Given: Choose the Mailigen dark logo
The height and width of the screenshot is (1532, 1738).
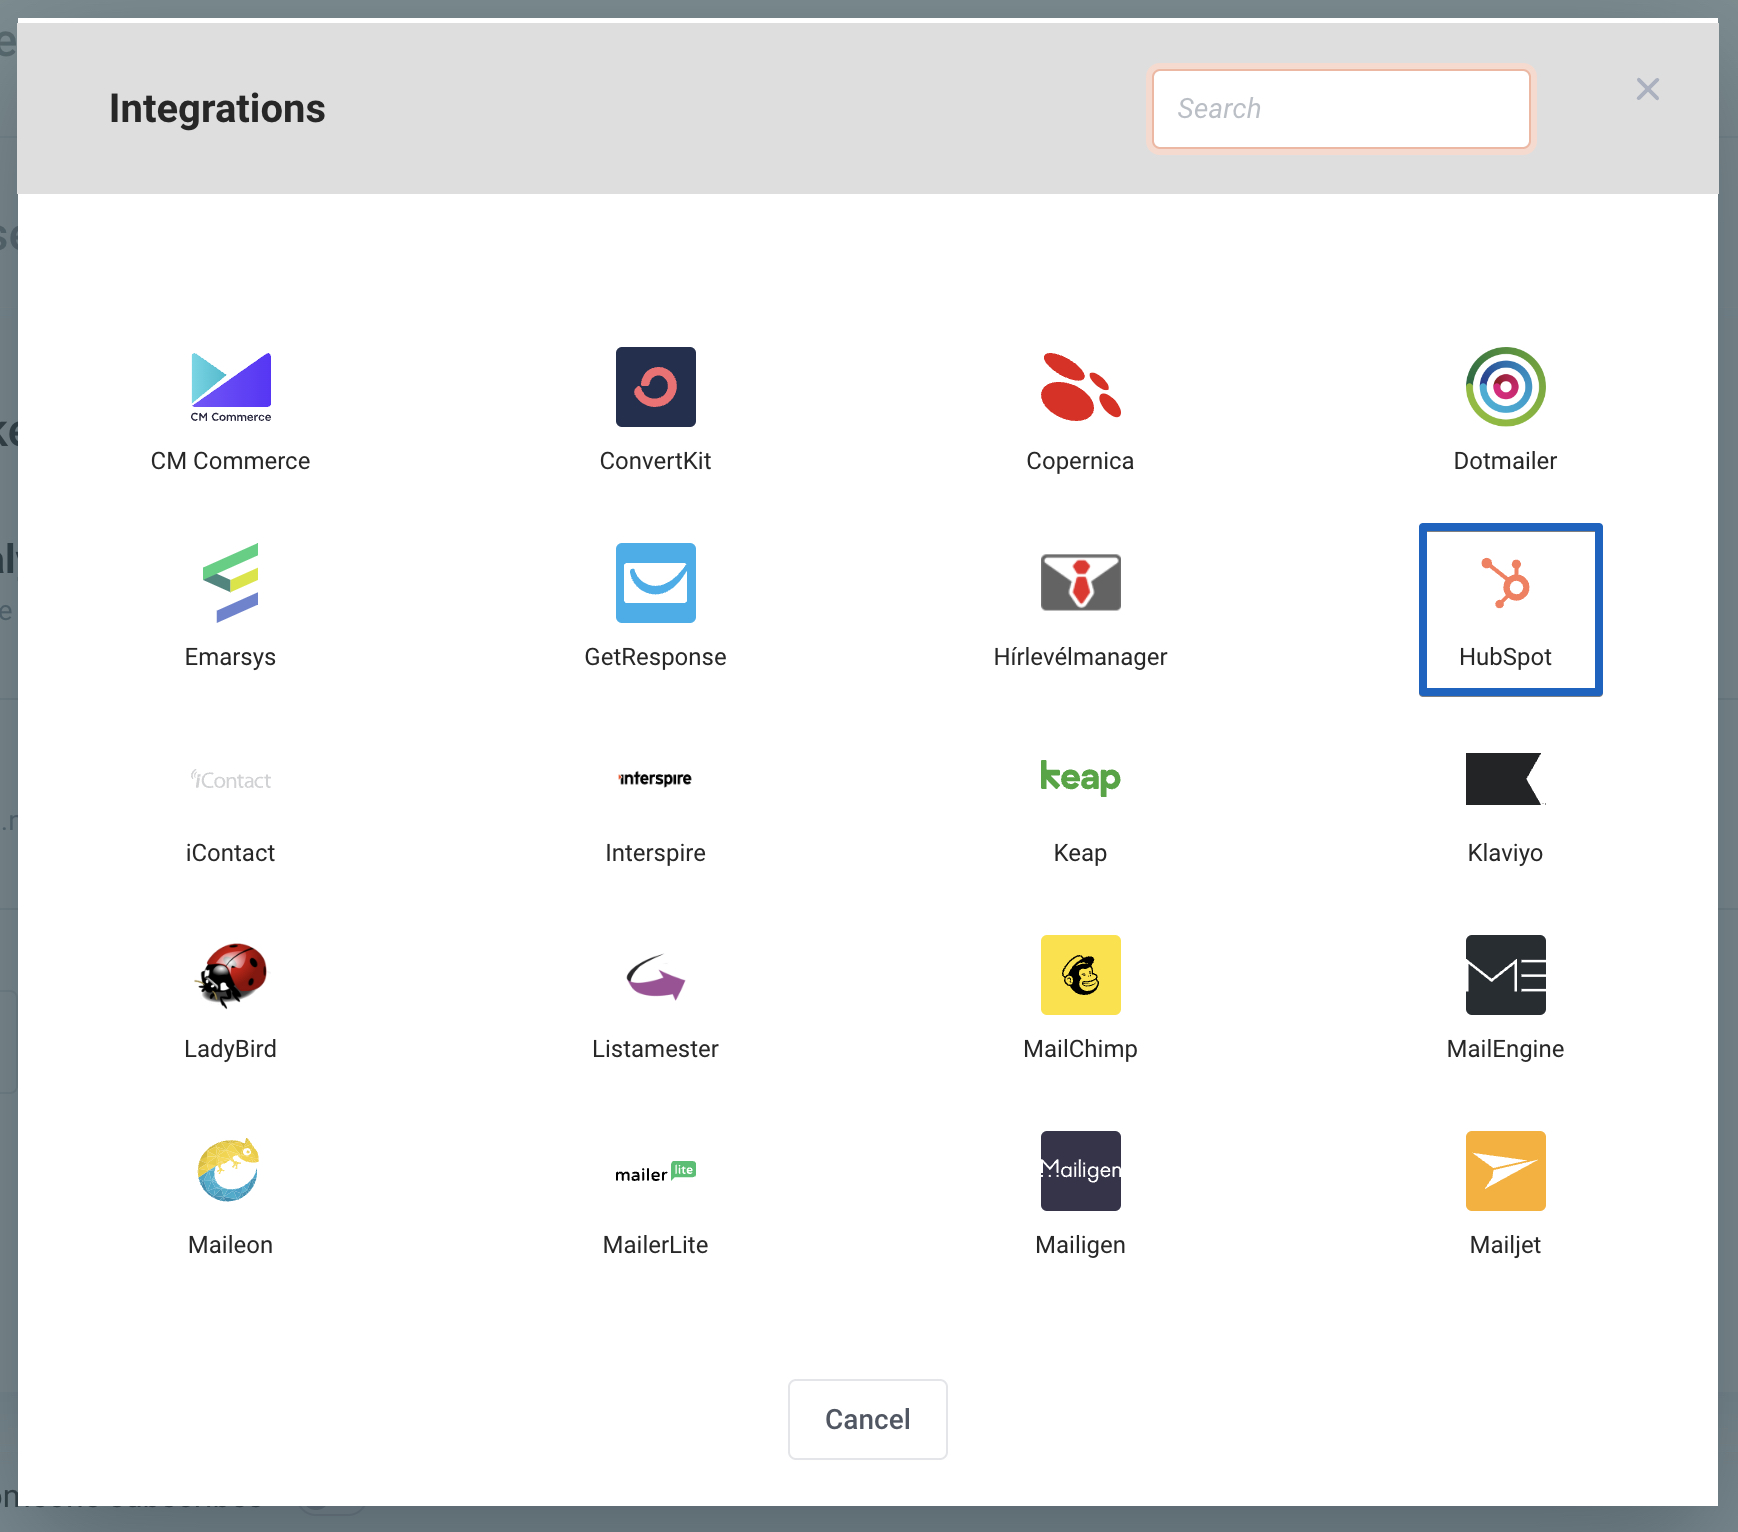Looking at the screenshot, I should [x=1081, y=1171].
